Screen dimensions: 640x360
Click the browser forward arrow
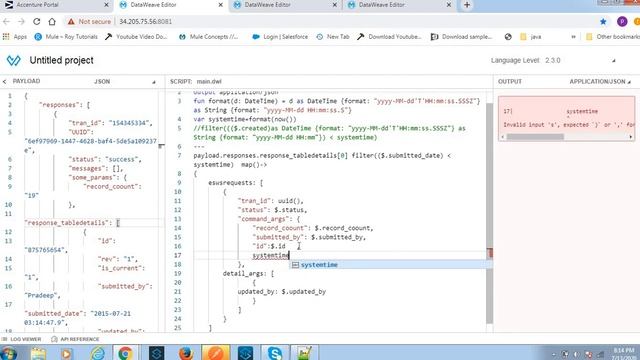tap(21, 22)
